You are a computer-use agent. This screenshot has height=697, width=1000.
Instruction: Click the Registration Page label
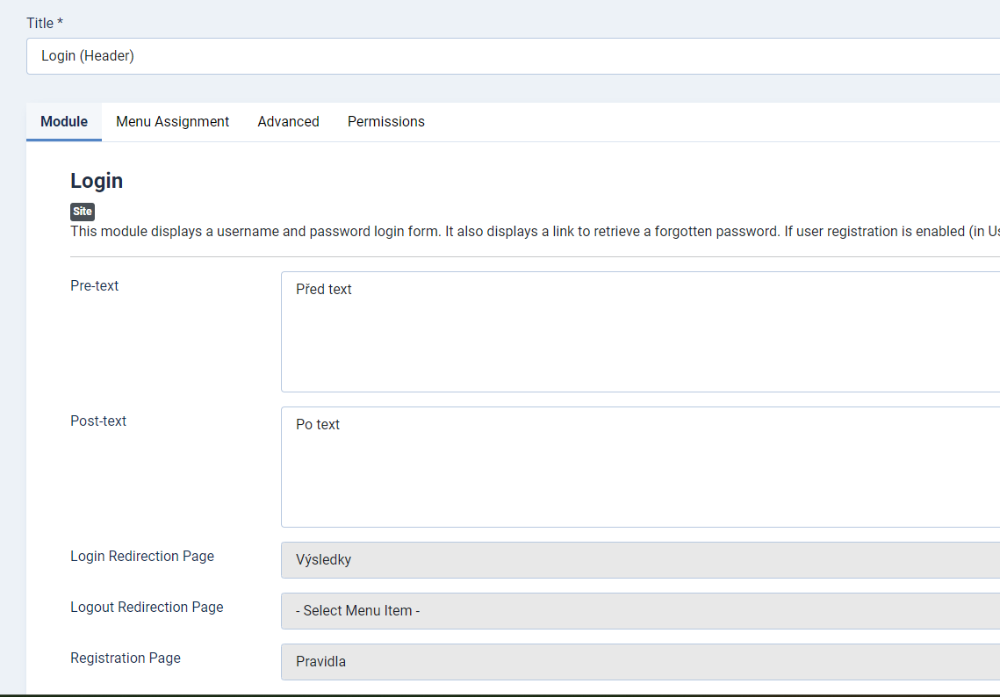(125, 658)
